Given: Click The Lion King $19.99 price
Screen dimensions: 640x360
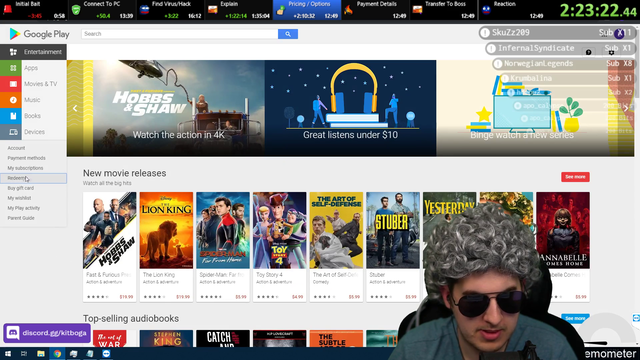Looking at the screenshot, I should (x=183, y=297).
